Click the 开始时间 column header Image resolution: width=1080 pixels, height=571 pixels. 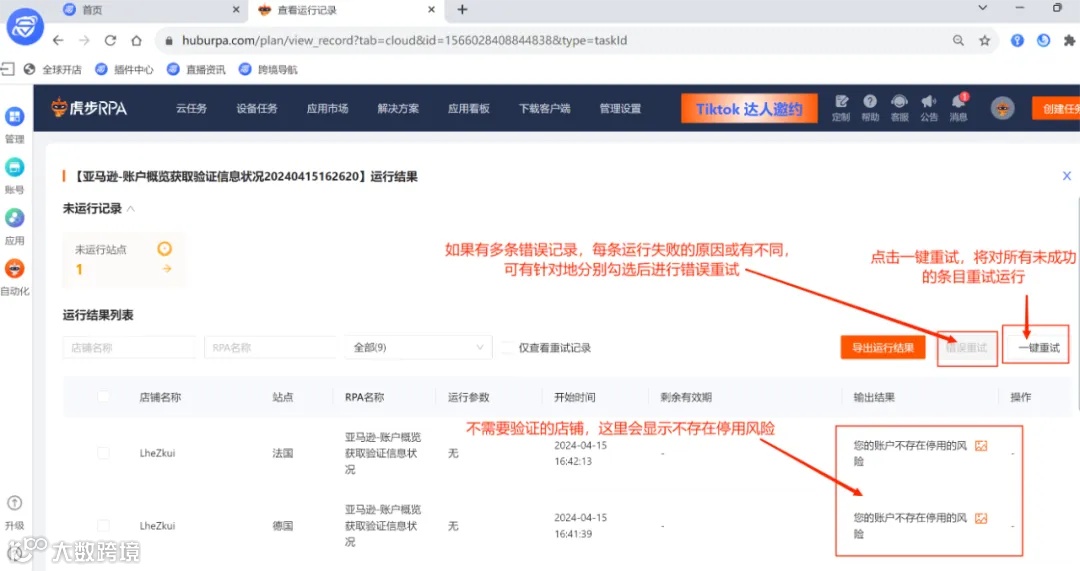pos(574,397)
